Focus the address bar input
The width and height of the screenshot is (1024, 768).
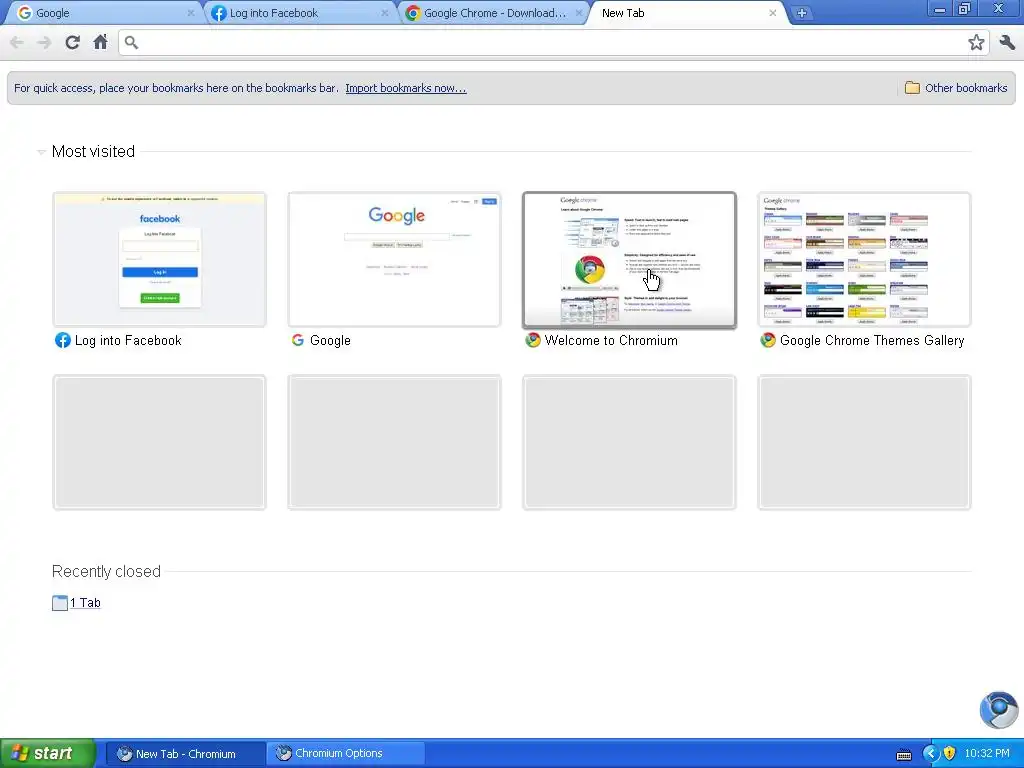coord(552,42)
